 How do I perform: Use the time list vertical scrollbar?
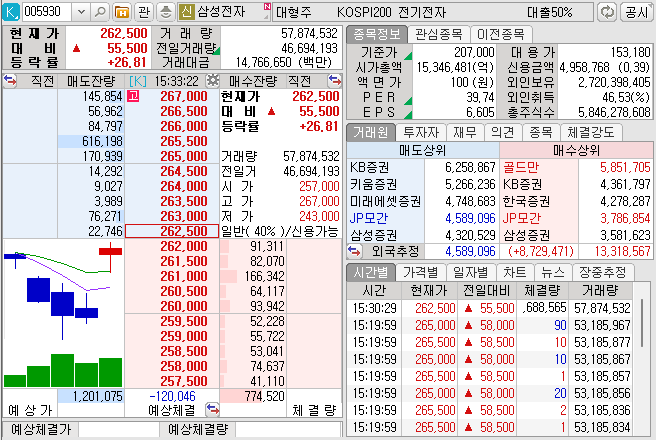pos(642,322)
